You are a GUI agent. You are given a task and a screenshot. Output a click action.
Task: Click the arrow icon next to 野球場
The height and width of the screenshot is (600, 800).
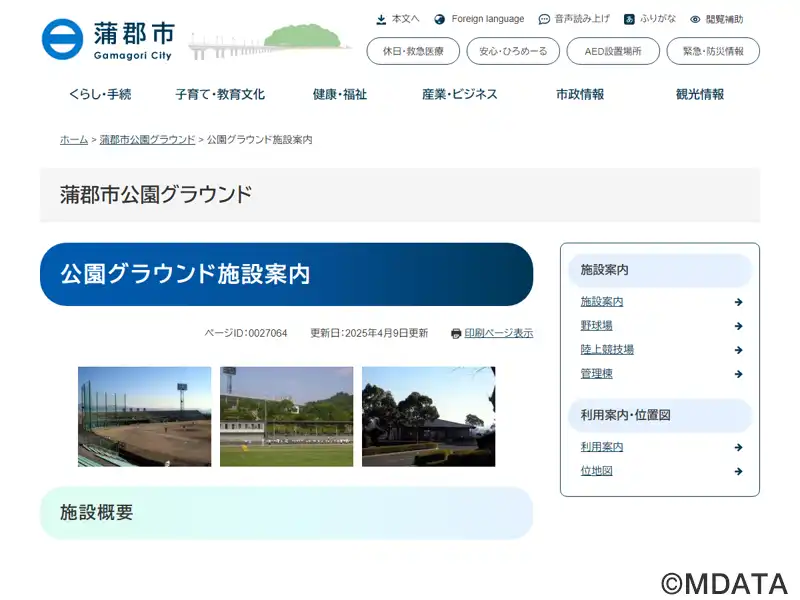pyautogui.click(x=738, y=326)
